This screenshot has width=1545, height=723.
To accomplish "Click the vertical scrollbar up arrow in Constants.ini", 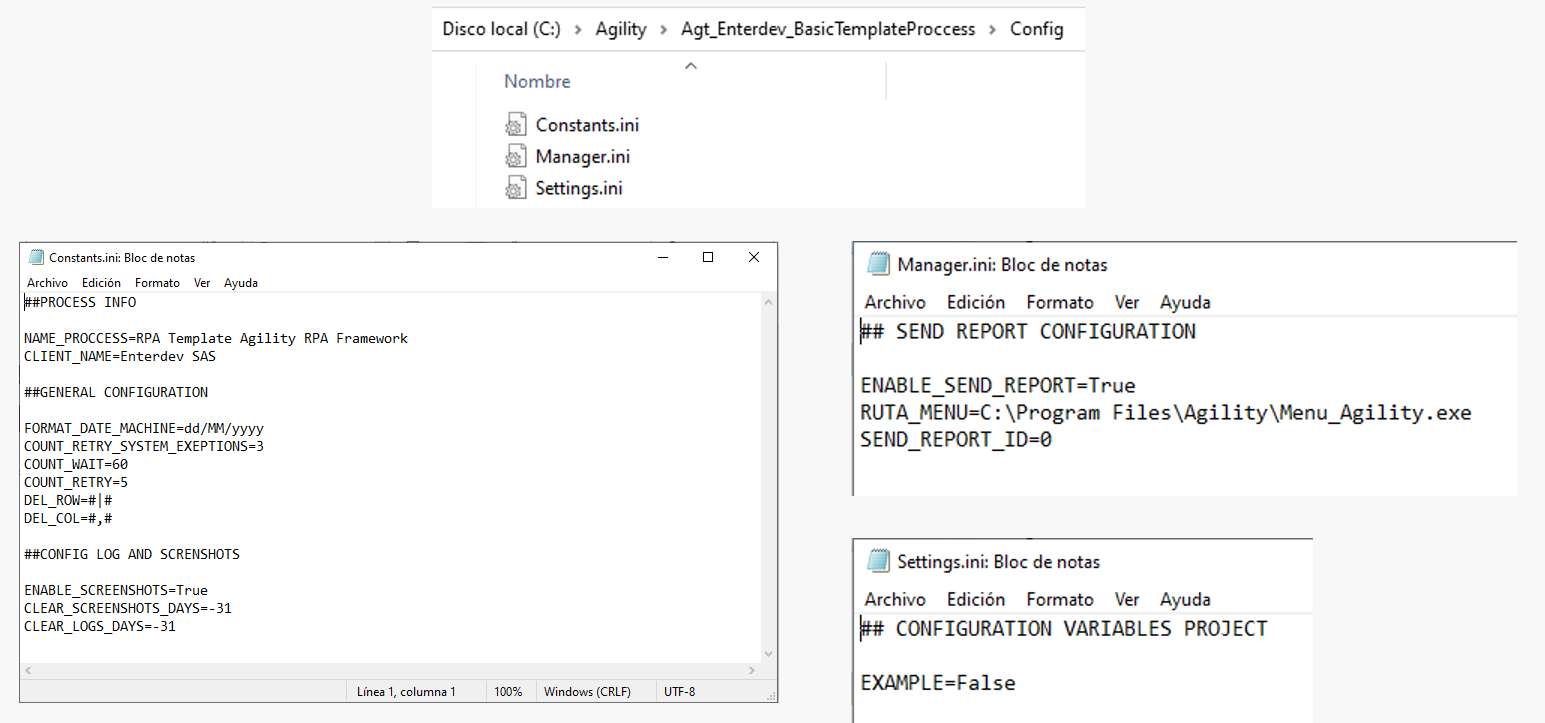I will tap(768, 302).
